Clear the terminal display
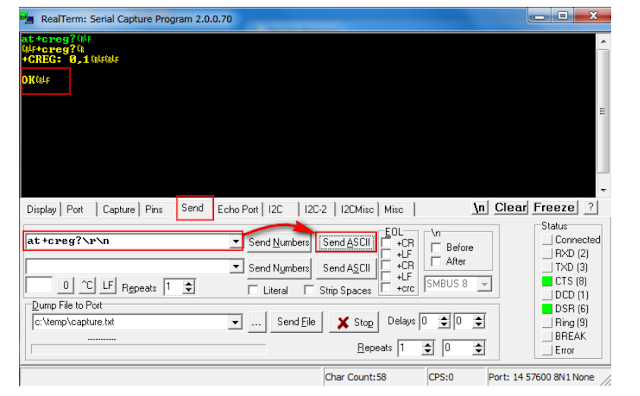Viewport: 640px width, 396px height. click(511, 208)
